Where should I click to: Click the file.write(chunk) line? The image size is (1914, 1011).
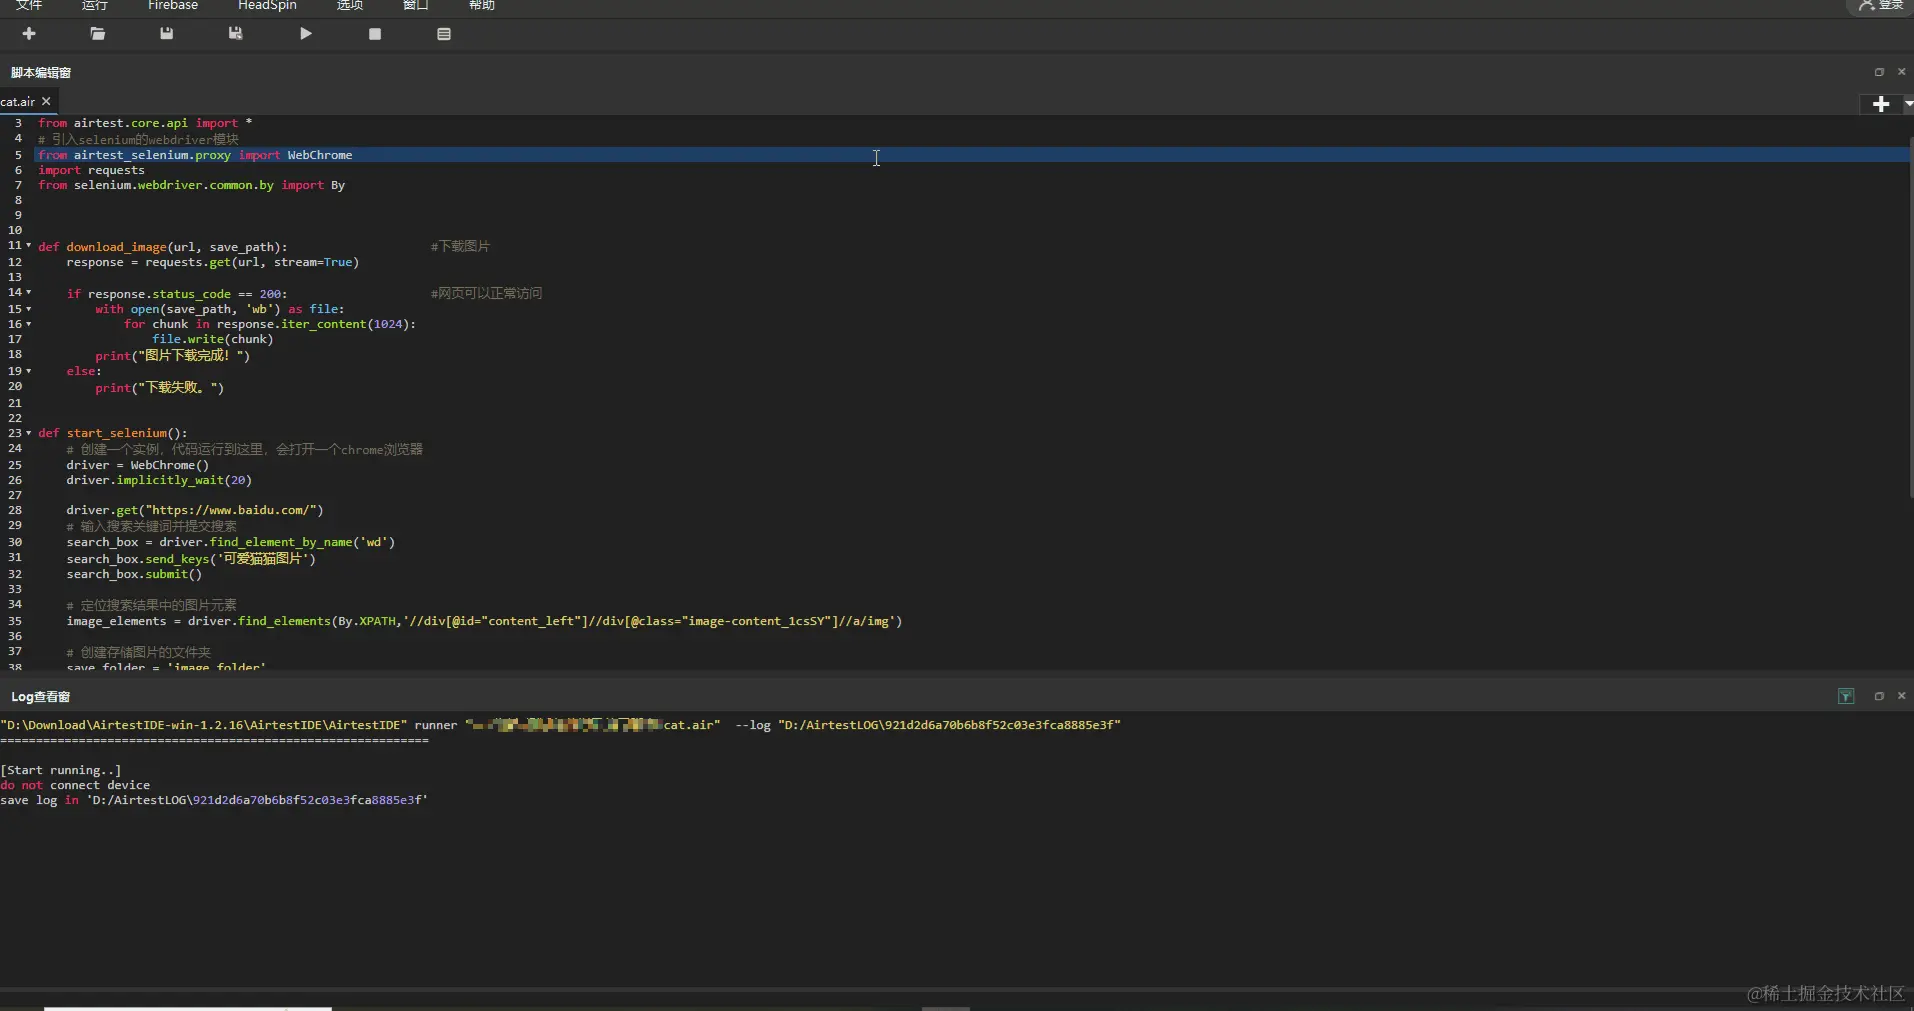coord(212,339)
